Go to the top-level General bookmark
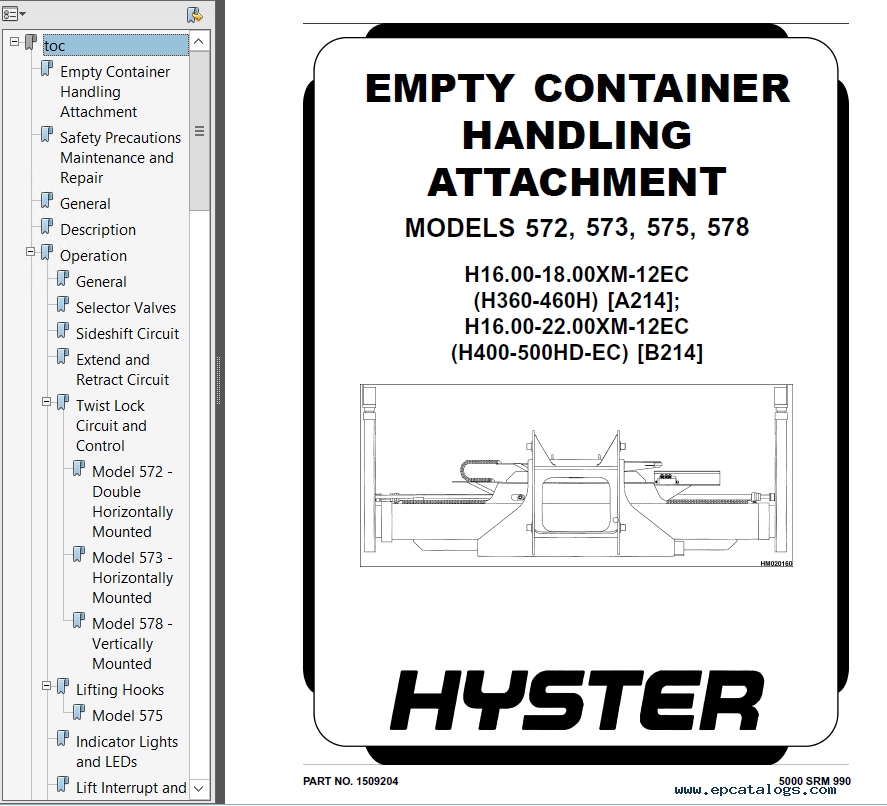Screen dimensions: 887x806 tap(85, 204)
